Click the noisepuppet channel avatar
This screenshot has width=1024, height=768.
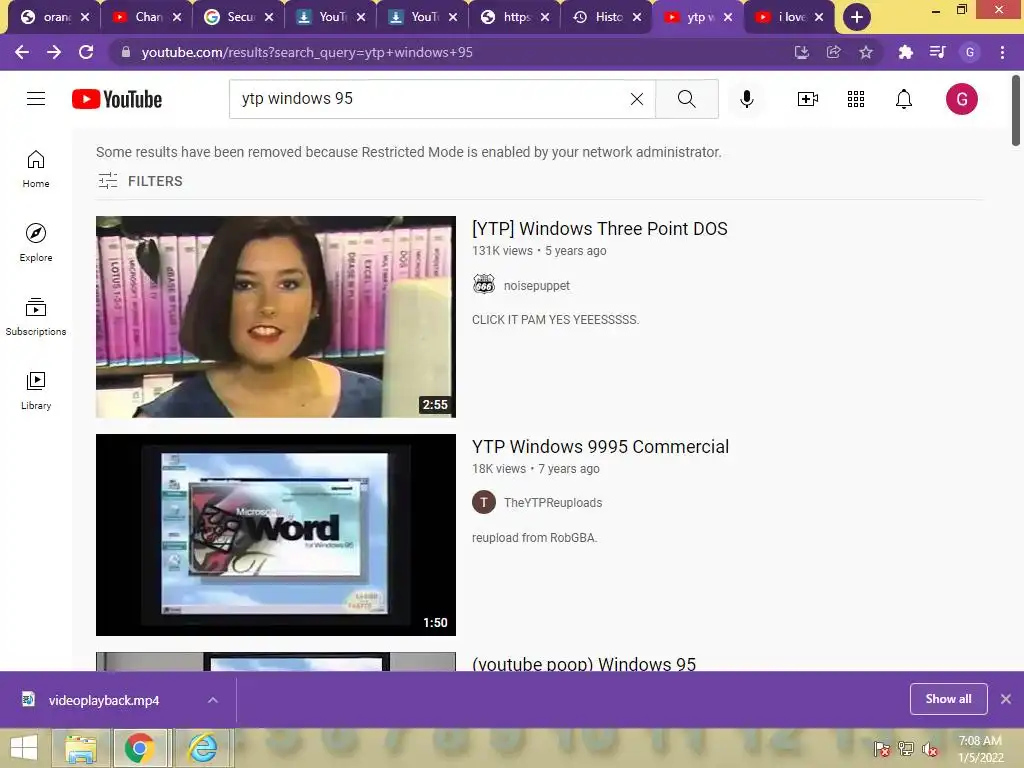(484, 284)
